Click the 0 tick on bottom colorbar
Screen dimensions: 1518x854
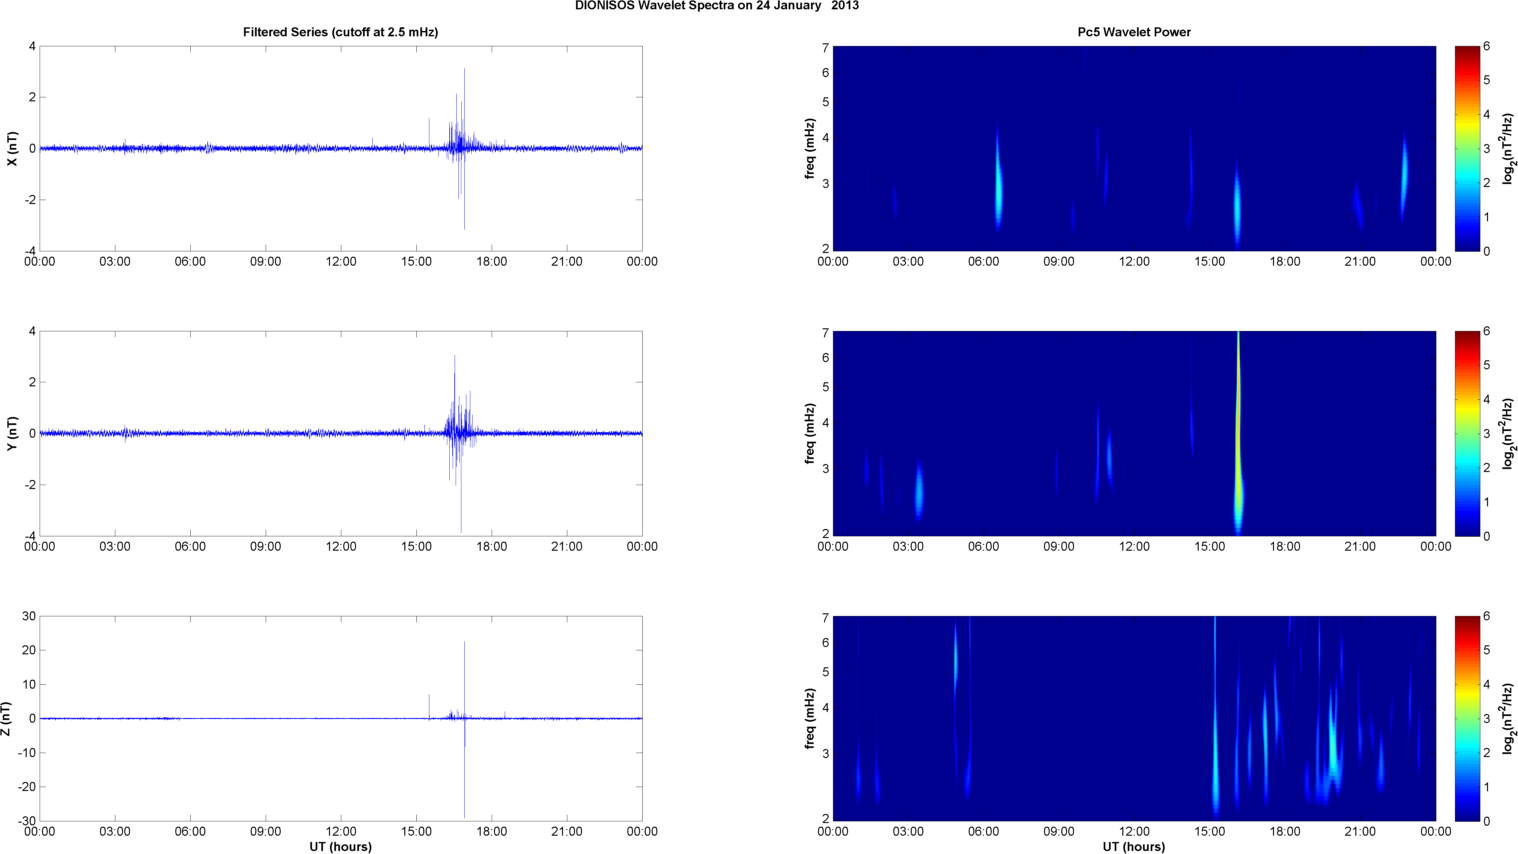[x=1487, y=821]
